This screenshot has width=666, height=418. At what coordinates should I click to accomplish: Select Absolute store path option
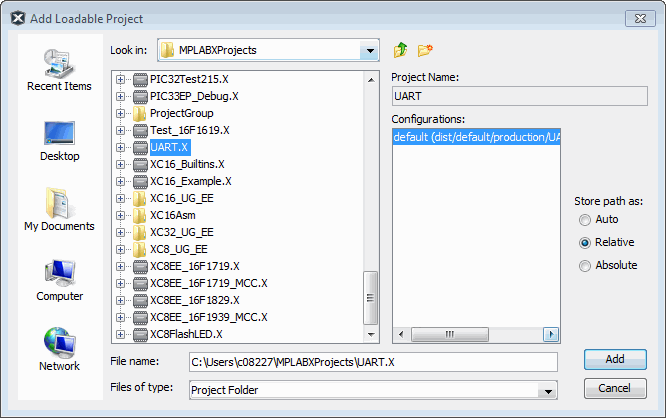pyautogui.click(x=585, y=265)
